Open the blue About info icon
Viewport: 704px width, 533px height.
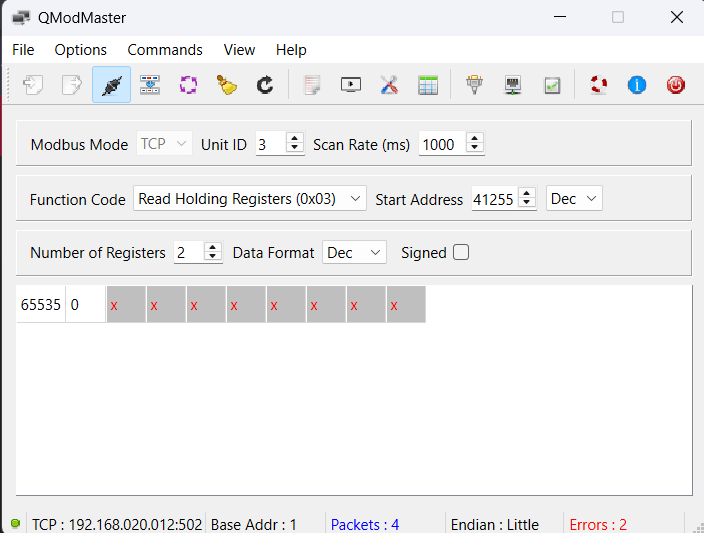[637, 85]
